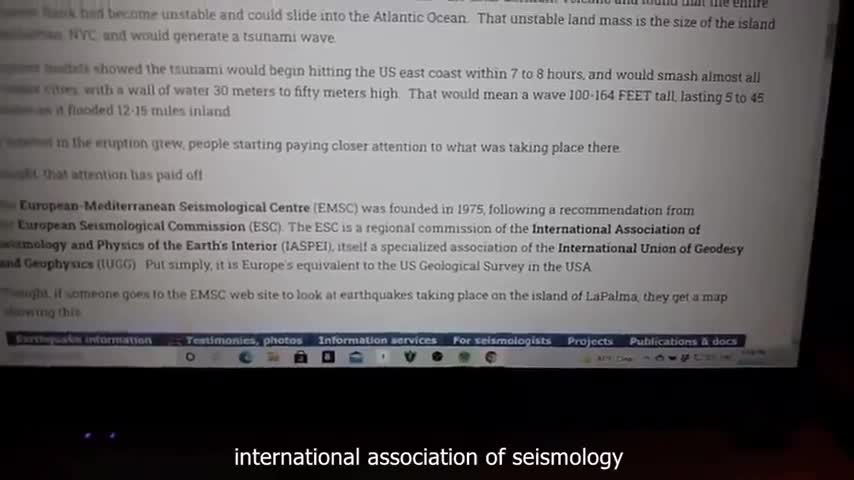Click the words US Geological Survey
The image size is (854, 480).
(462, 266)
